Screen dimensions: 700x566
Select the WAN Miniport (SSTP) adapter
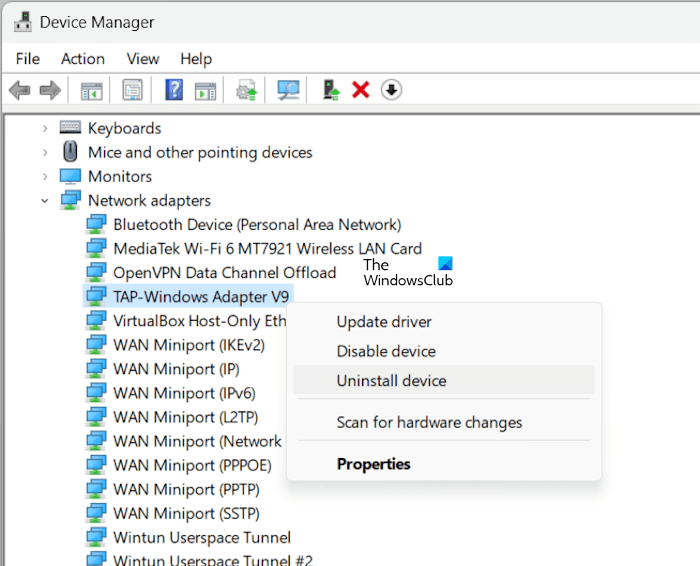click(186, 514)
